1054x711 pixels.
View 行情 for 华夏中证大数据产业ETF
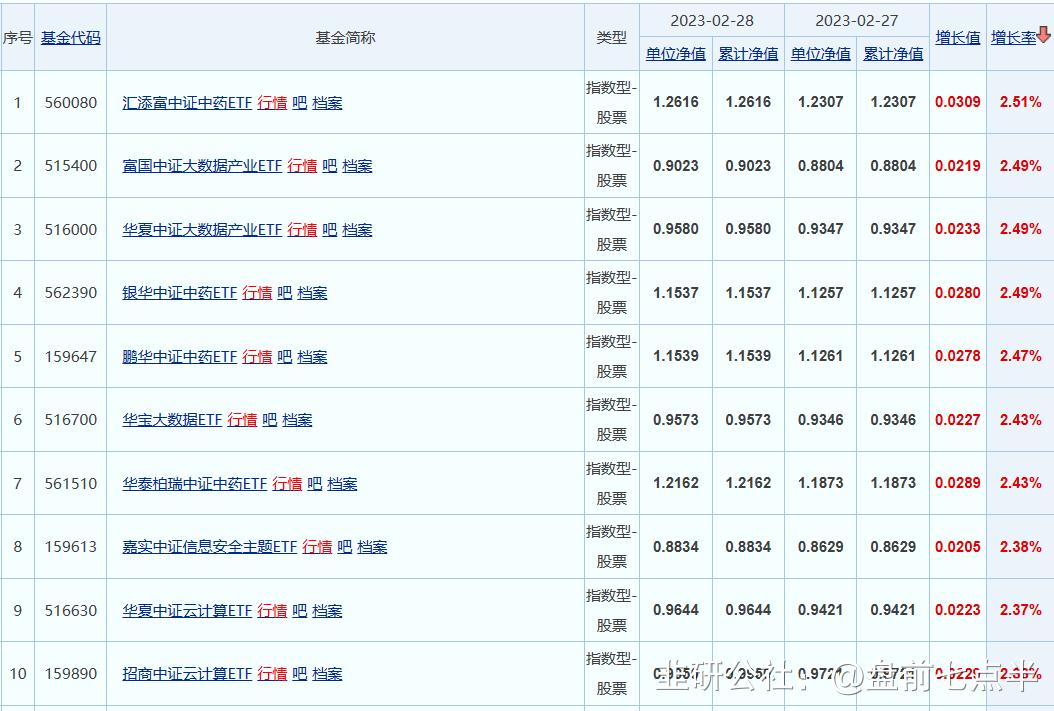pos(302,229)
